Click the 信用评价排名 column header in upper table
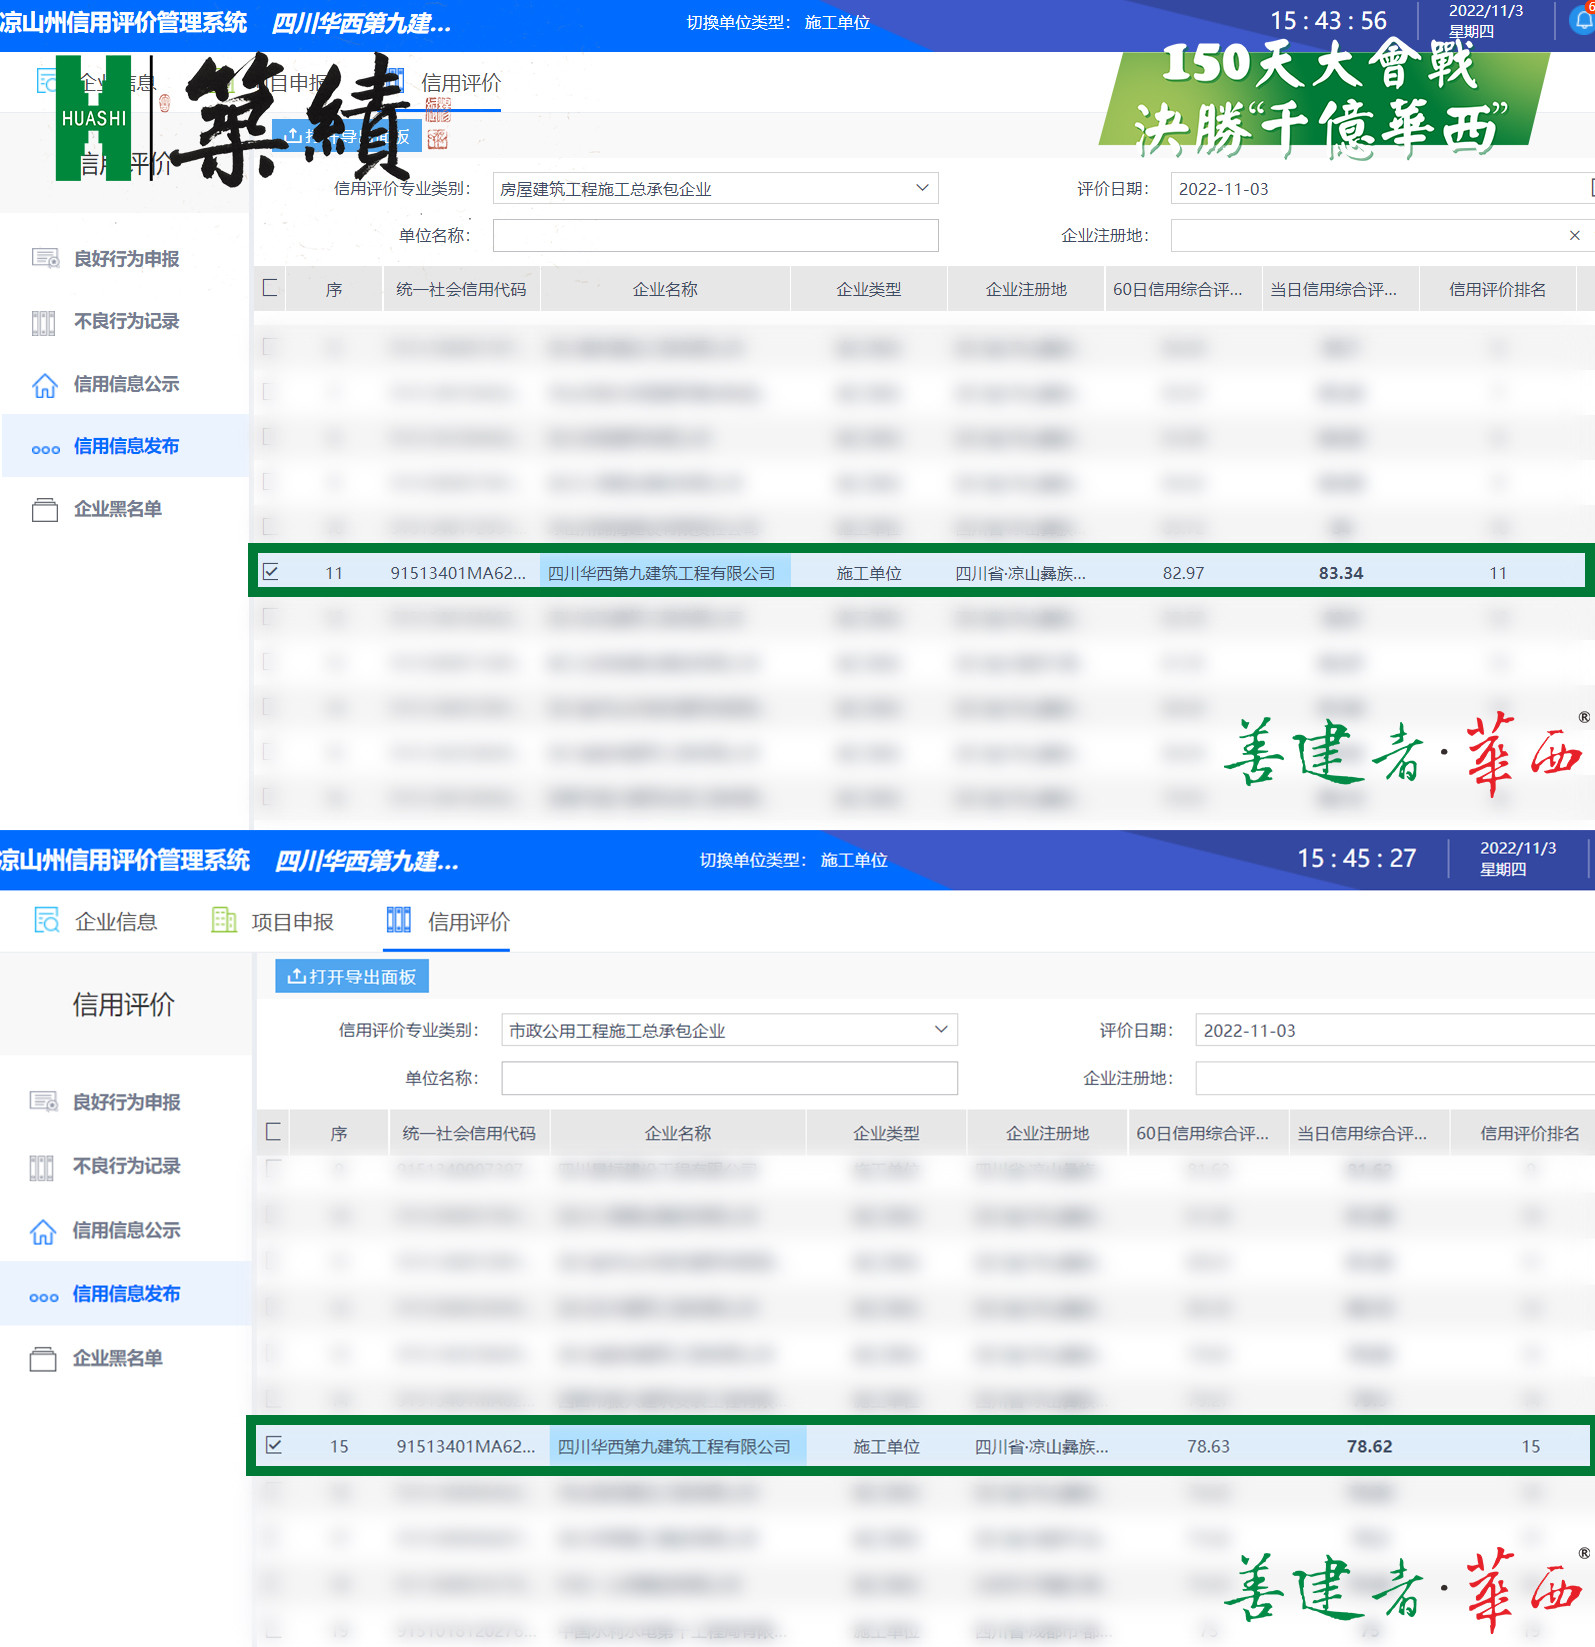This screenshot has height=1647, width=1595. coord(1497,289)
